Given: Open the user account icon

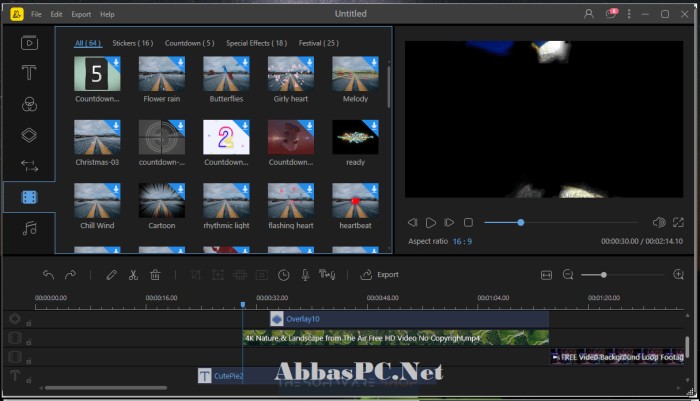Looking at the screenshot, I should [589, 14].
